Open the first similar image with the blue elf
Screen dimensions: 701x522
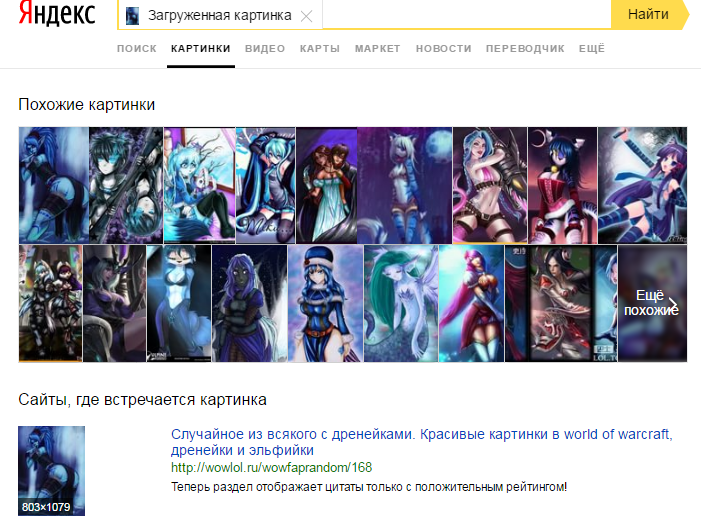(54, 185)
